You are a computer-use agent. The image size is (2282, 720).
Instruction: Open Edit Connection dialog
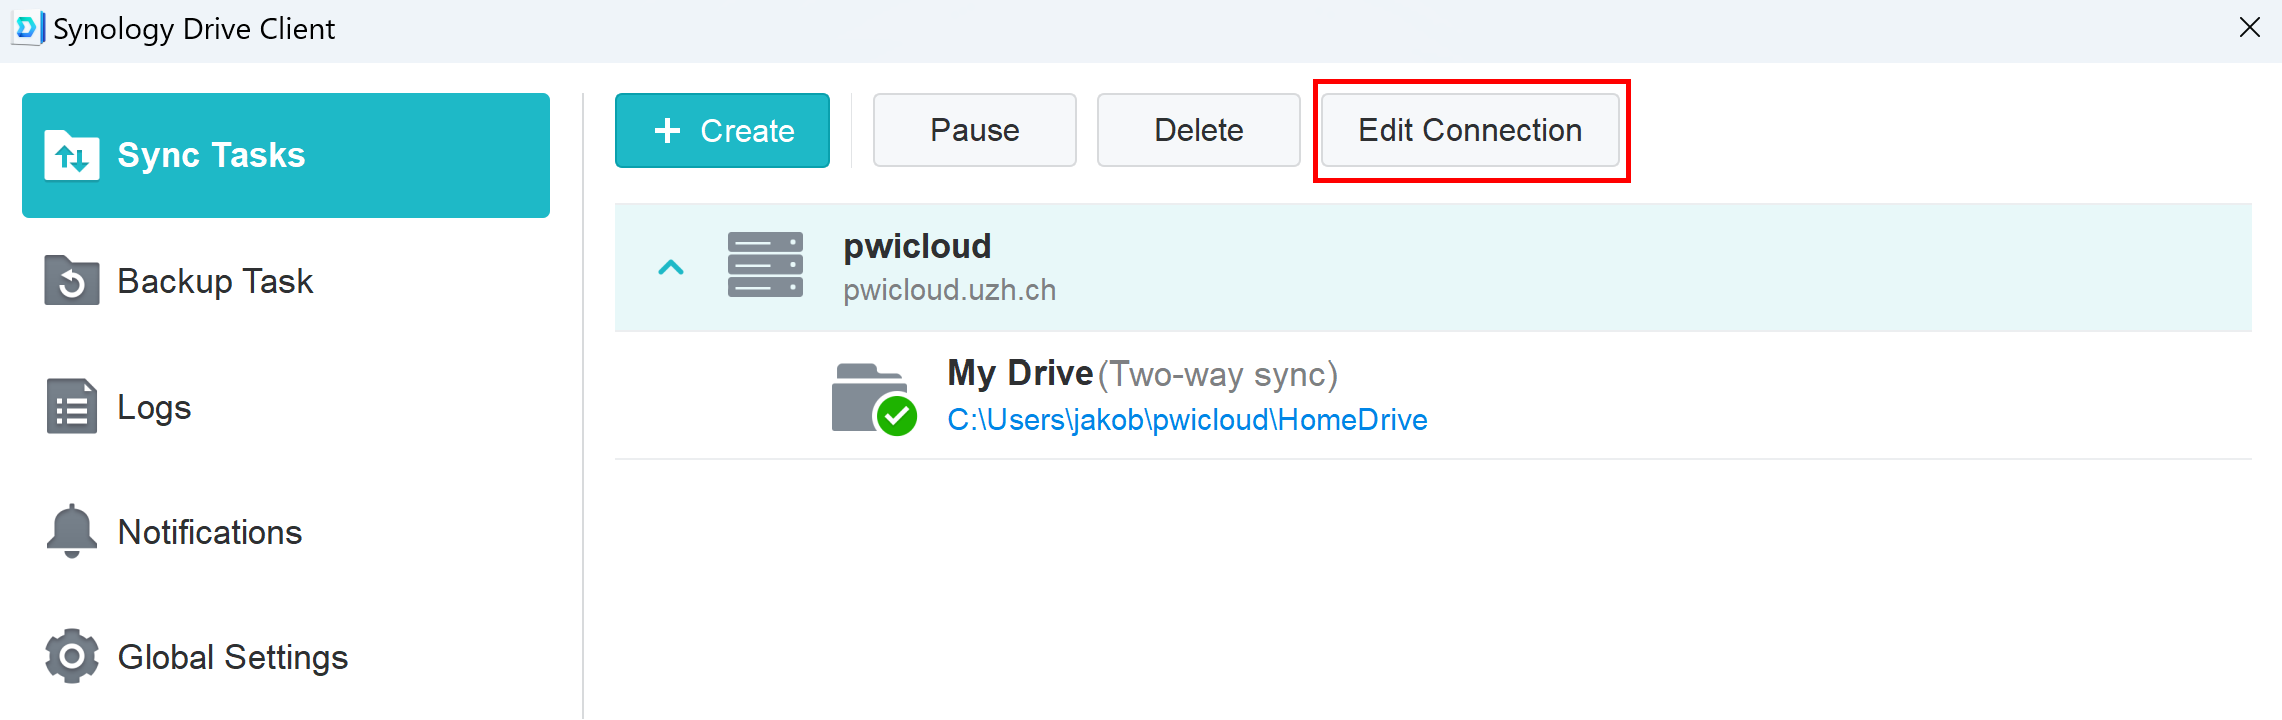(1470, 130)
